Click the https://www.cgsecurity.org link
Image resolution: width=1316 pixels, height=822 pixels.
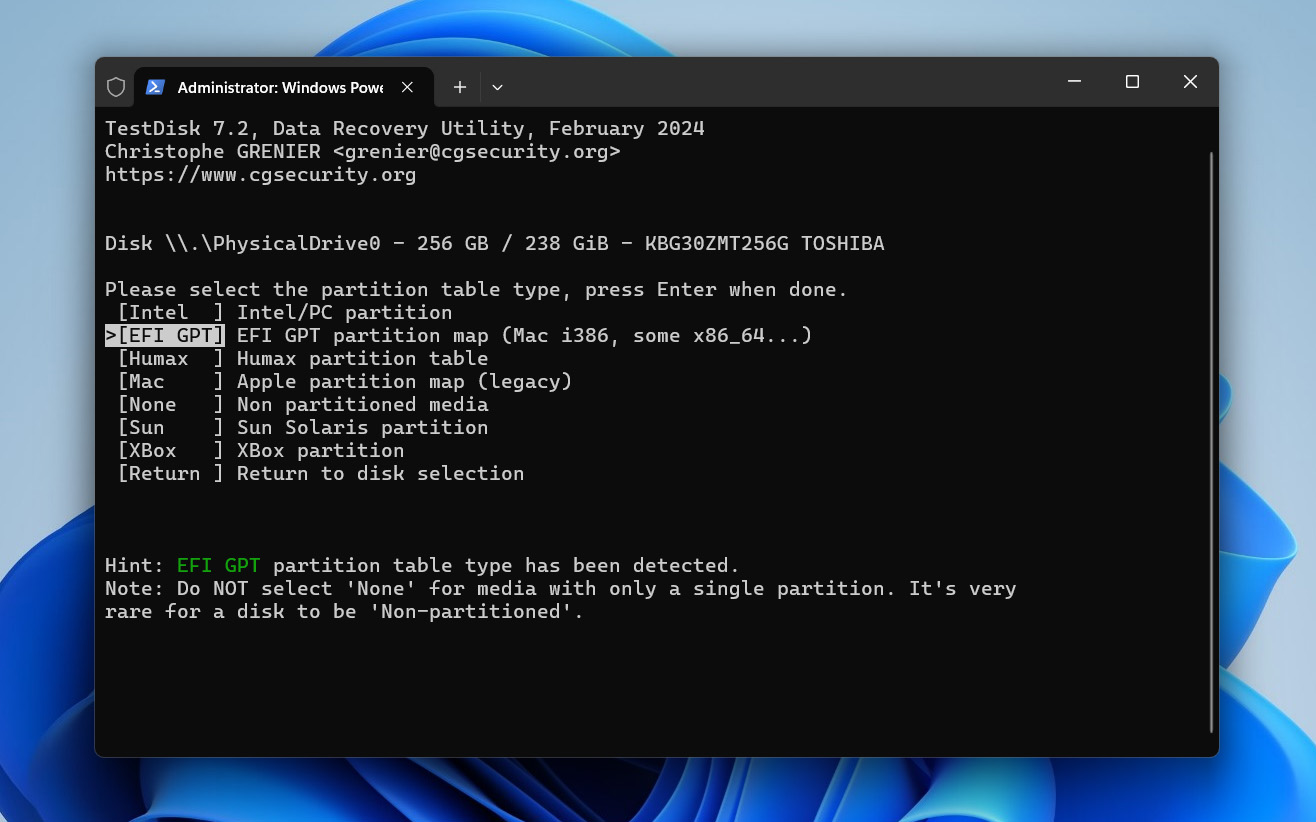(x=260, y=175)
